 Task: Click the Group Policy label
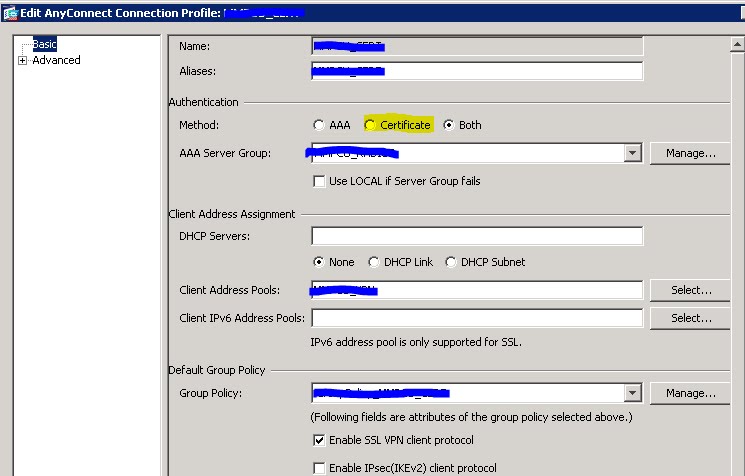point(210,393)
